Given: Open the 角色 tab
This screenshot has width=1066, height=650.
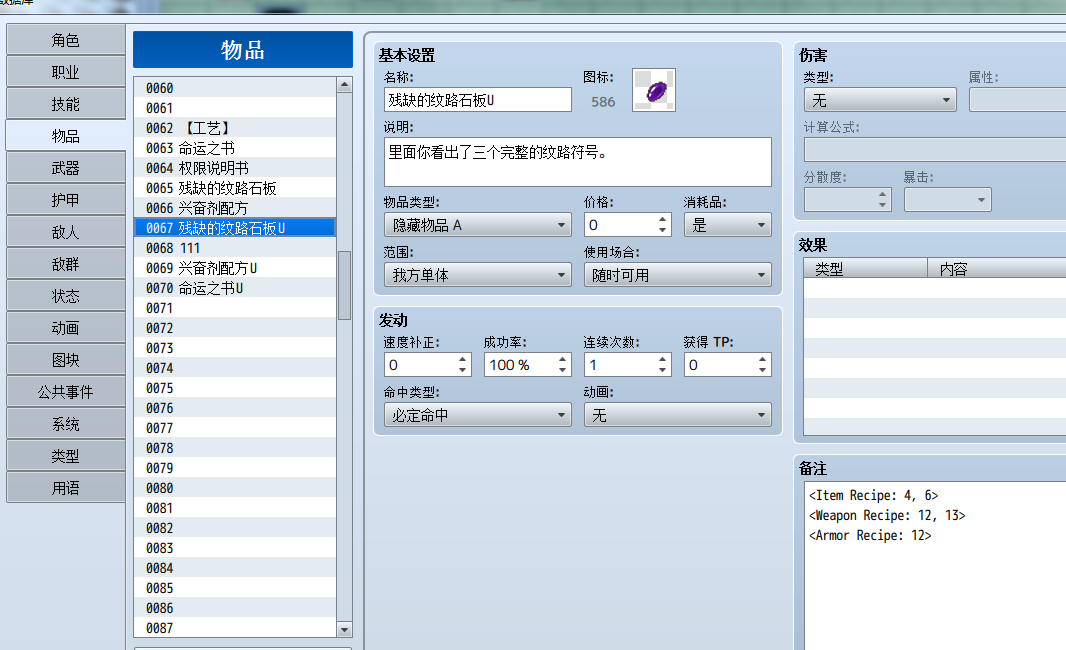Looking at the screenshot, I should pos(65,40).
